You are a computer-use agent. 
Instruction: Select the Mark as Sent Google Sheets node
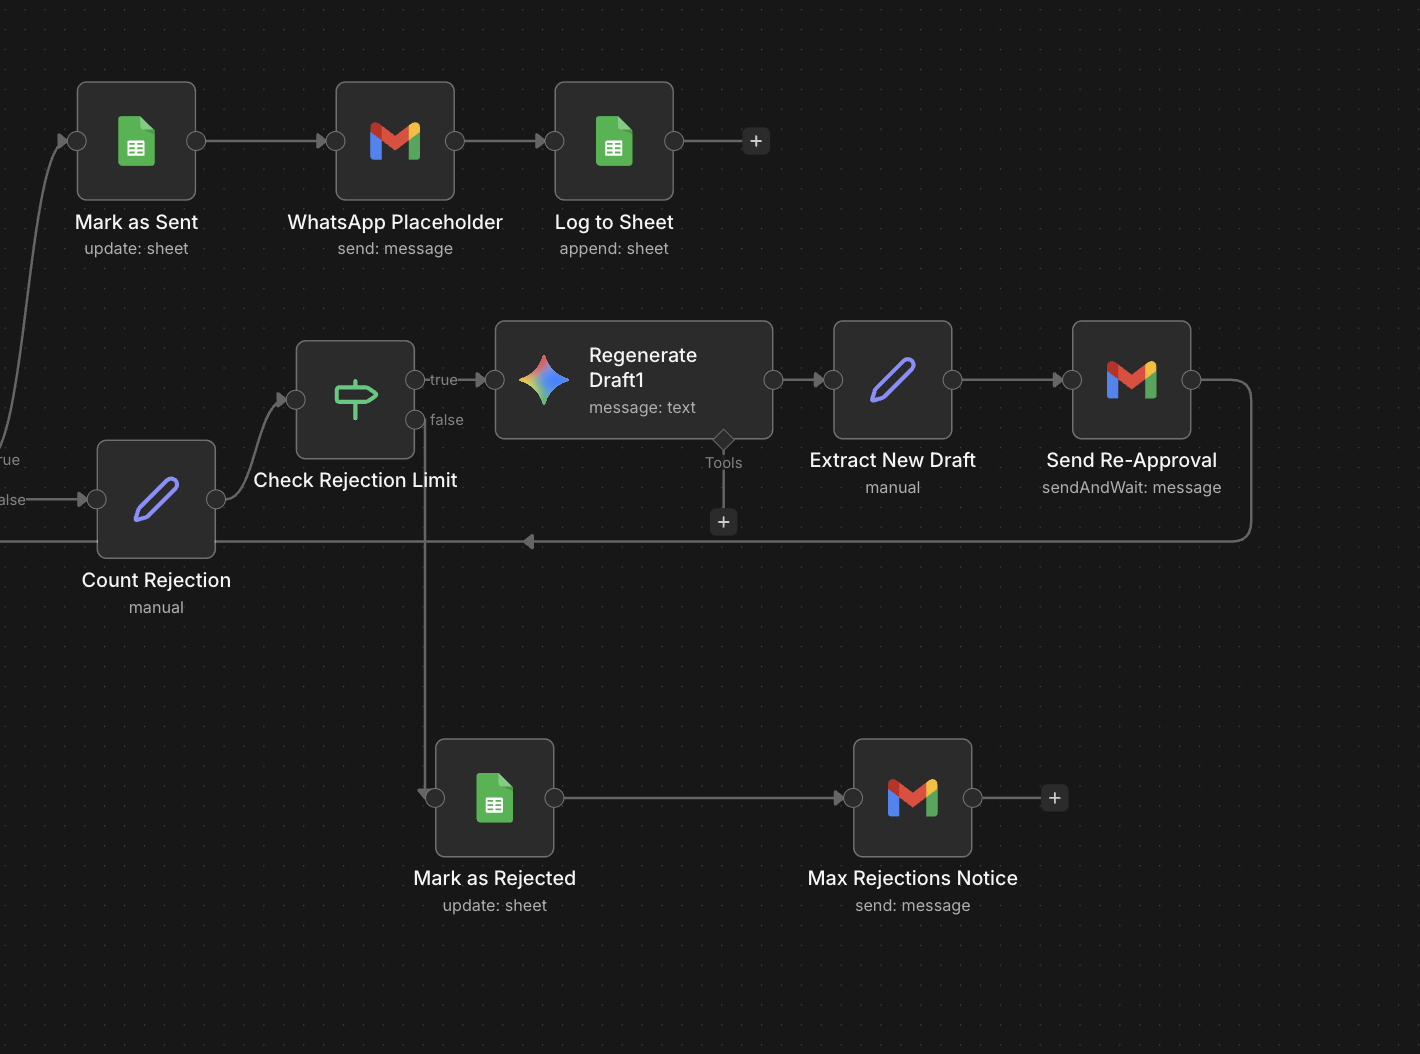[136, 141]
